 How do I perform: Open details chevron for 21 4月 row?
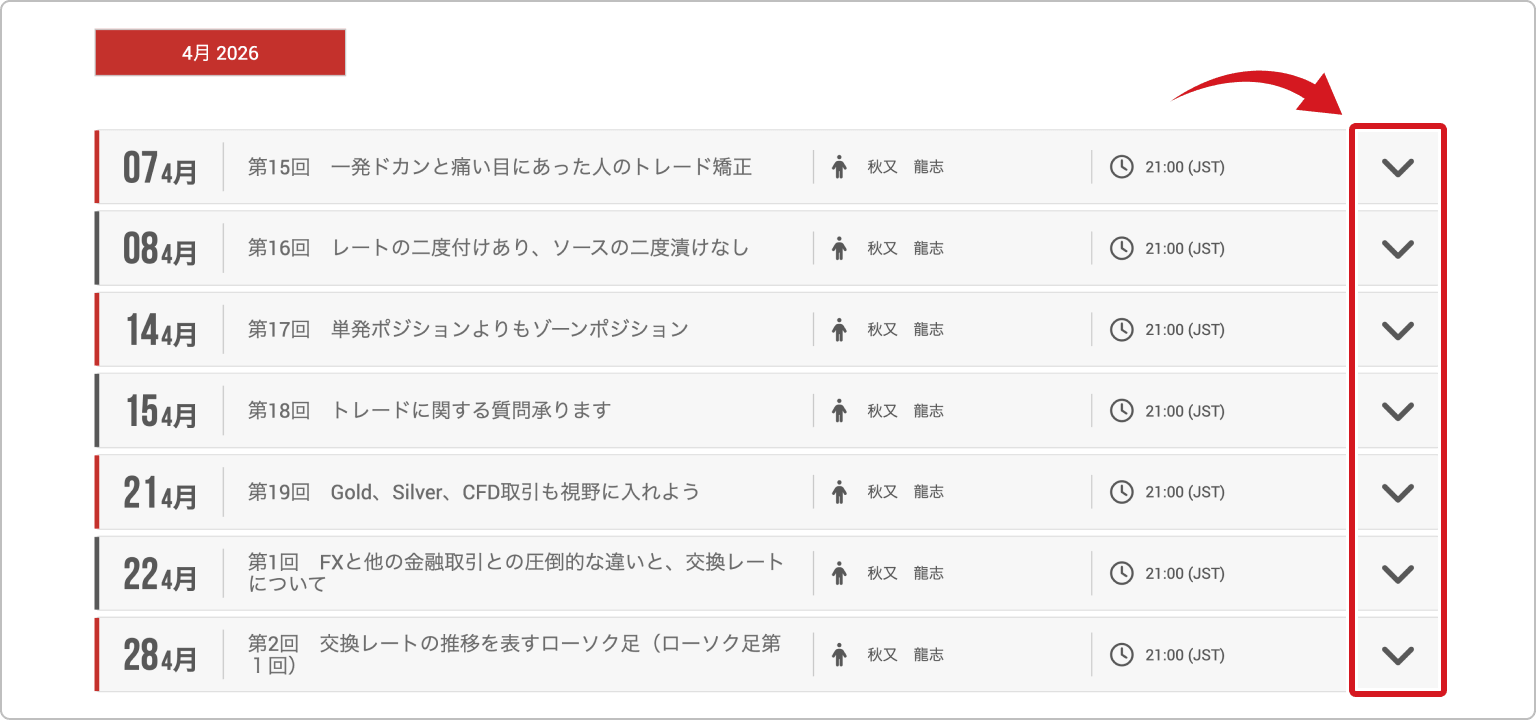tap(1397, 492)
